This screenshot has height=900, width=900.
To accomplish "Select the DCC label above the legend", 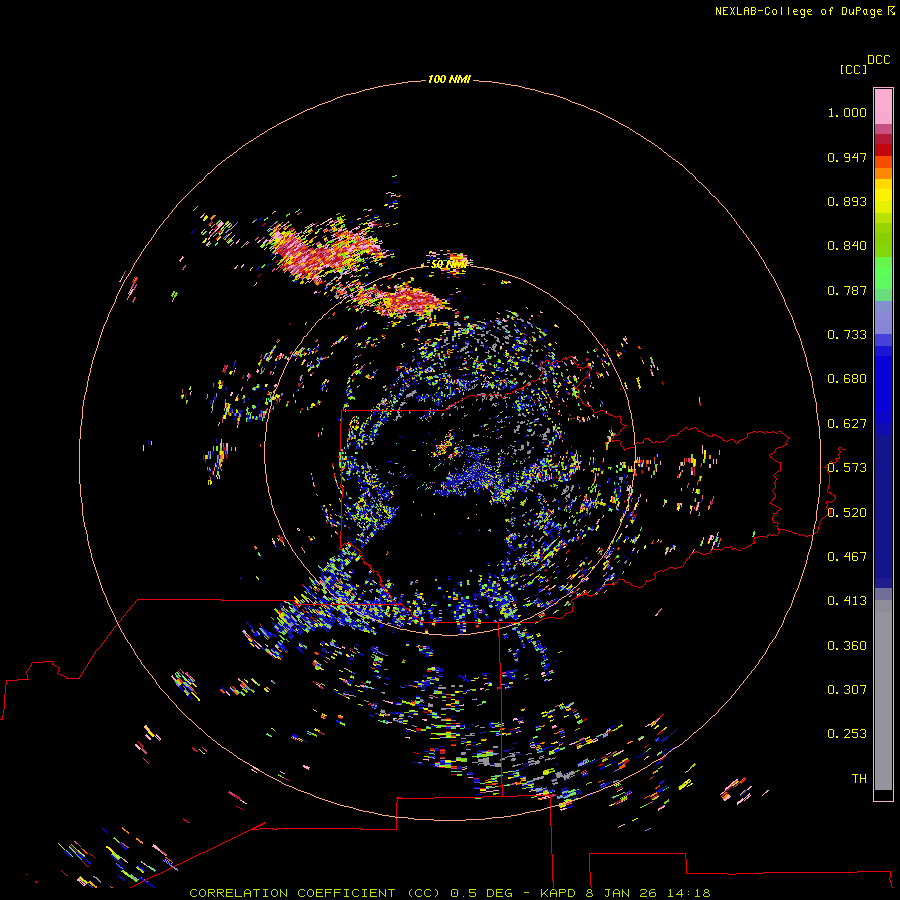I will 878,60.
